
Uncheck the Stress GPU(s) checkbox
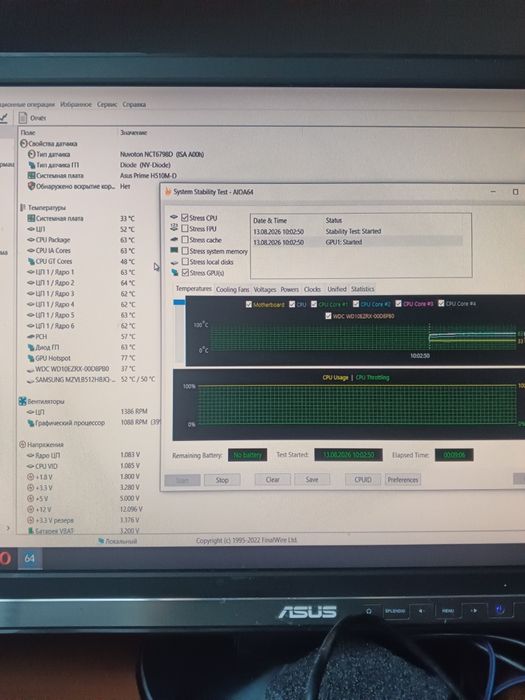[185, 272]
